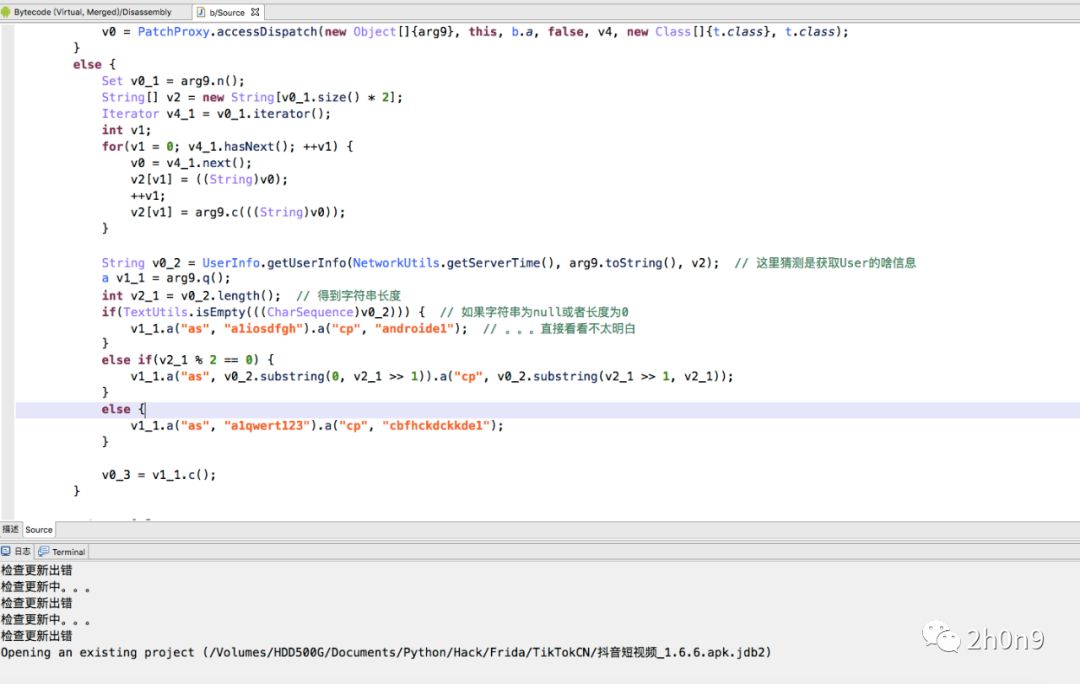Switch to the Terminal tab

pyautogui.click(x=63, y=552)
